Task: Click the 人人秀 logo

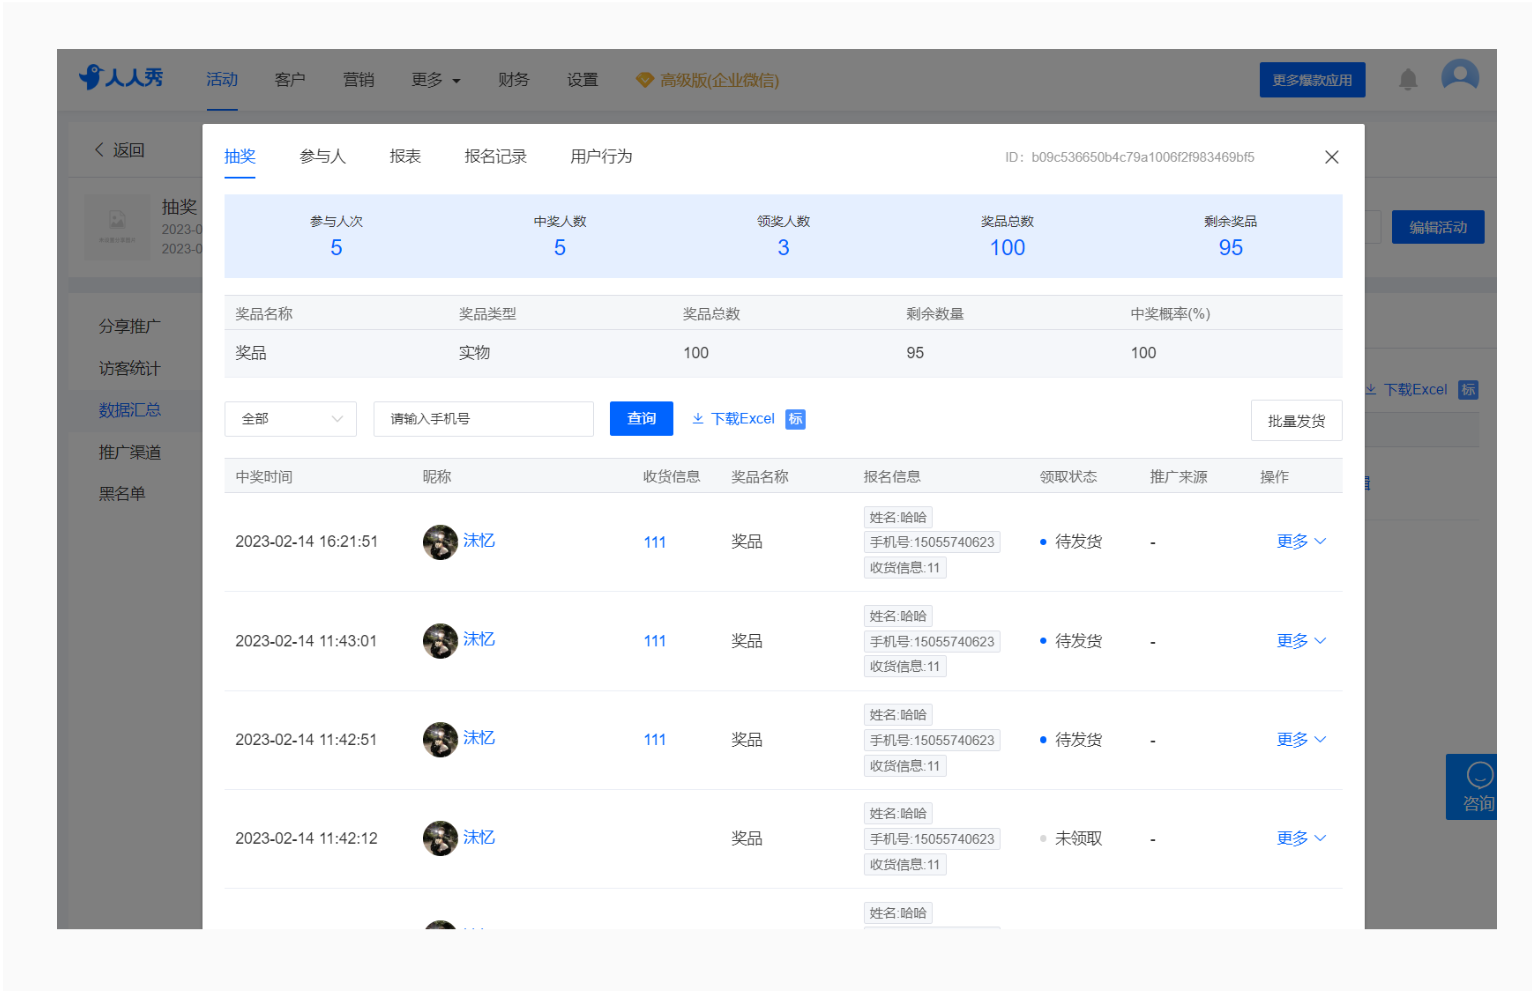Action: pos(121,77)
